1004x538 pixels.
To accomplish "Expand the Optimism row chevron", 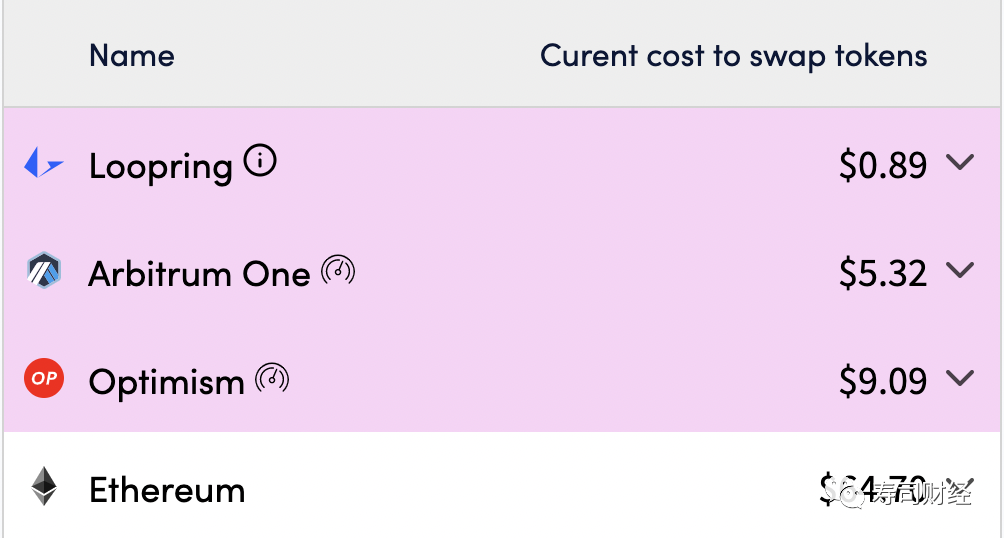I will [x=959, y=378].
